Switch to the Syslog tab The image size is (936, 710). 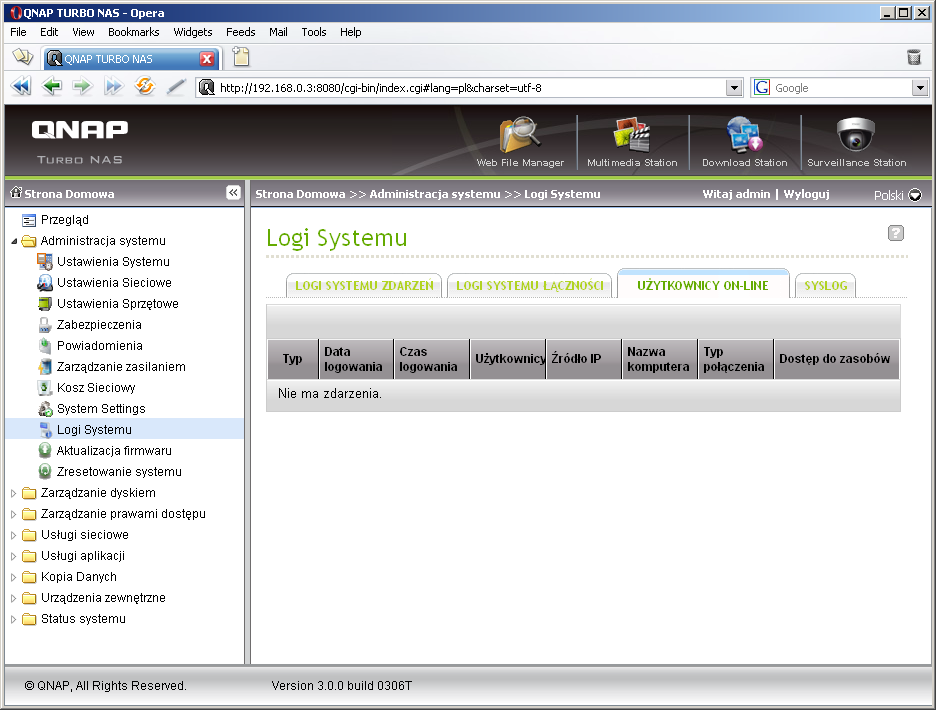tap(826, 285)
